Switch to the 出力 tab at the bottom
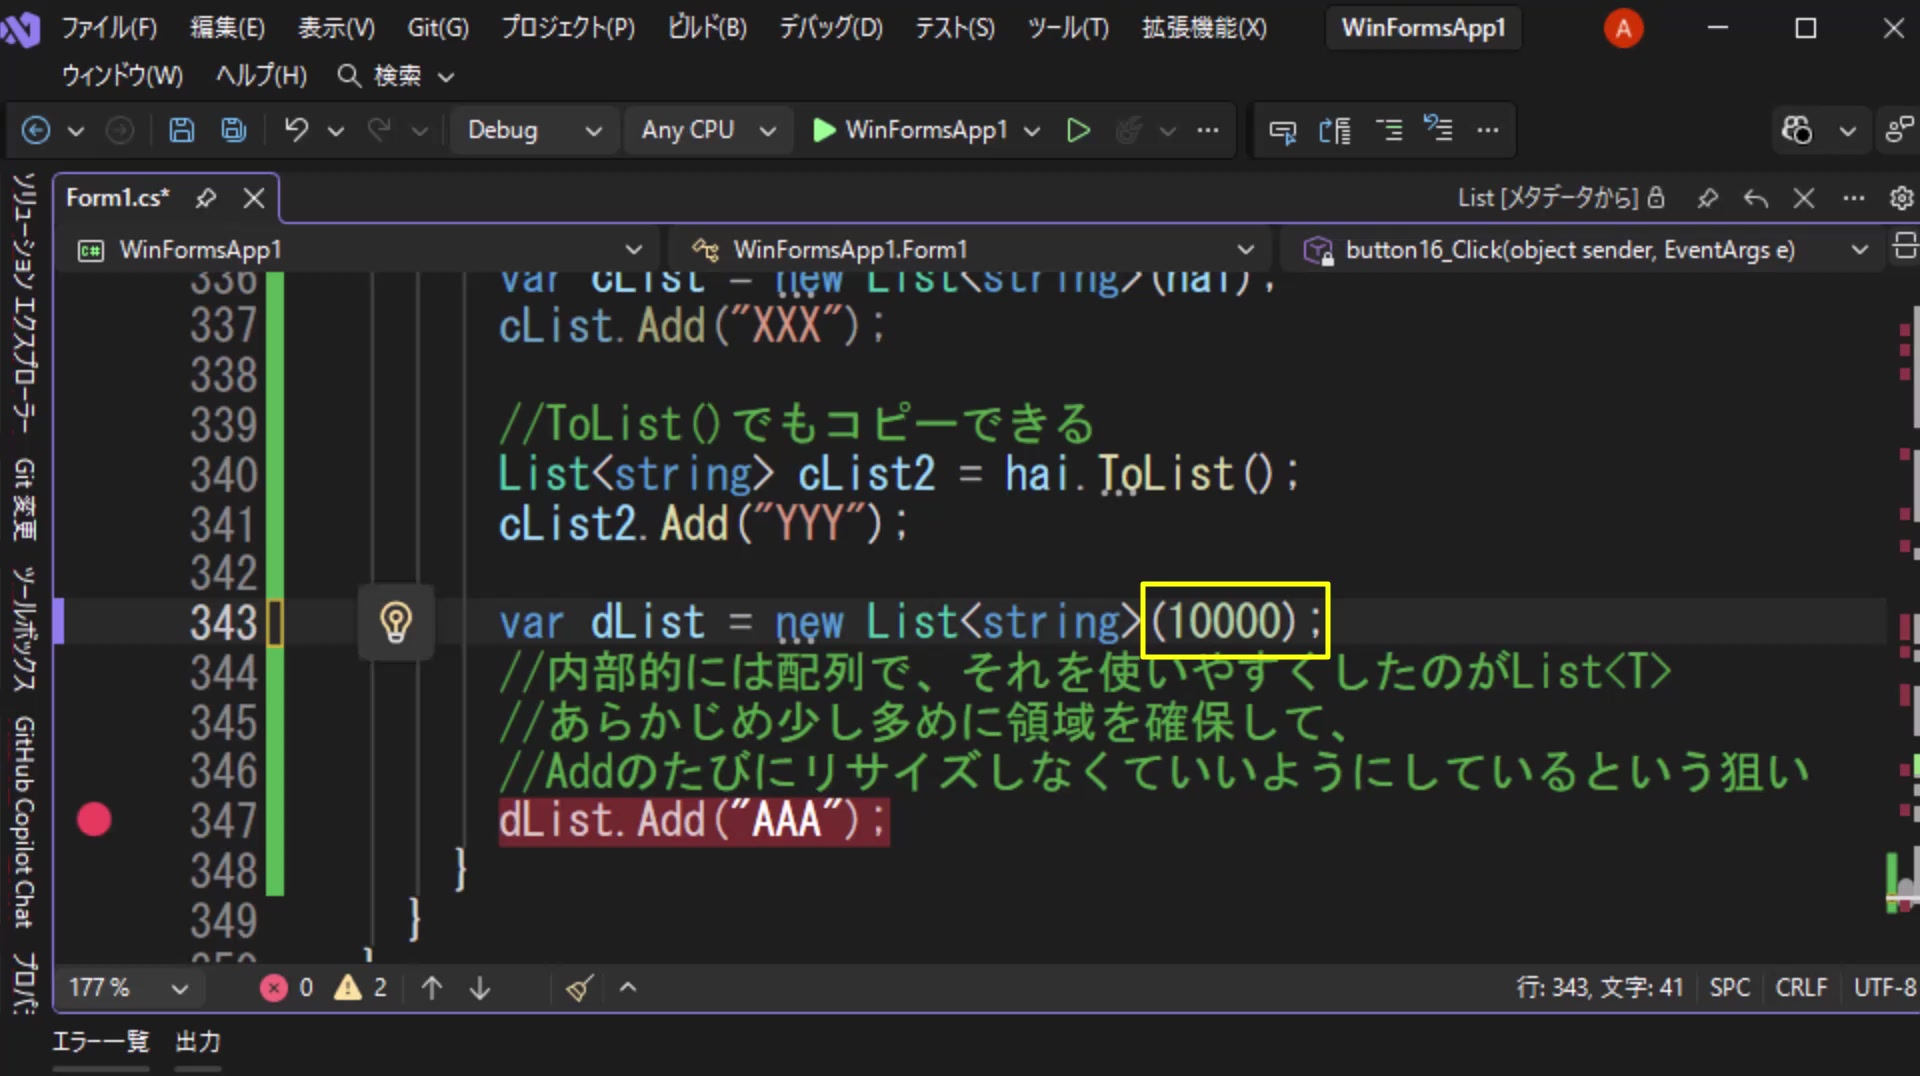The height and width of the screenshot is (1076, 1920). pos(197,1042)
